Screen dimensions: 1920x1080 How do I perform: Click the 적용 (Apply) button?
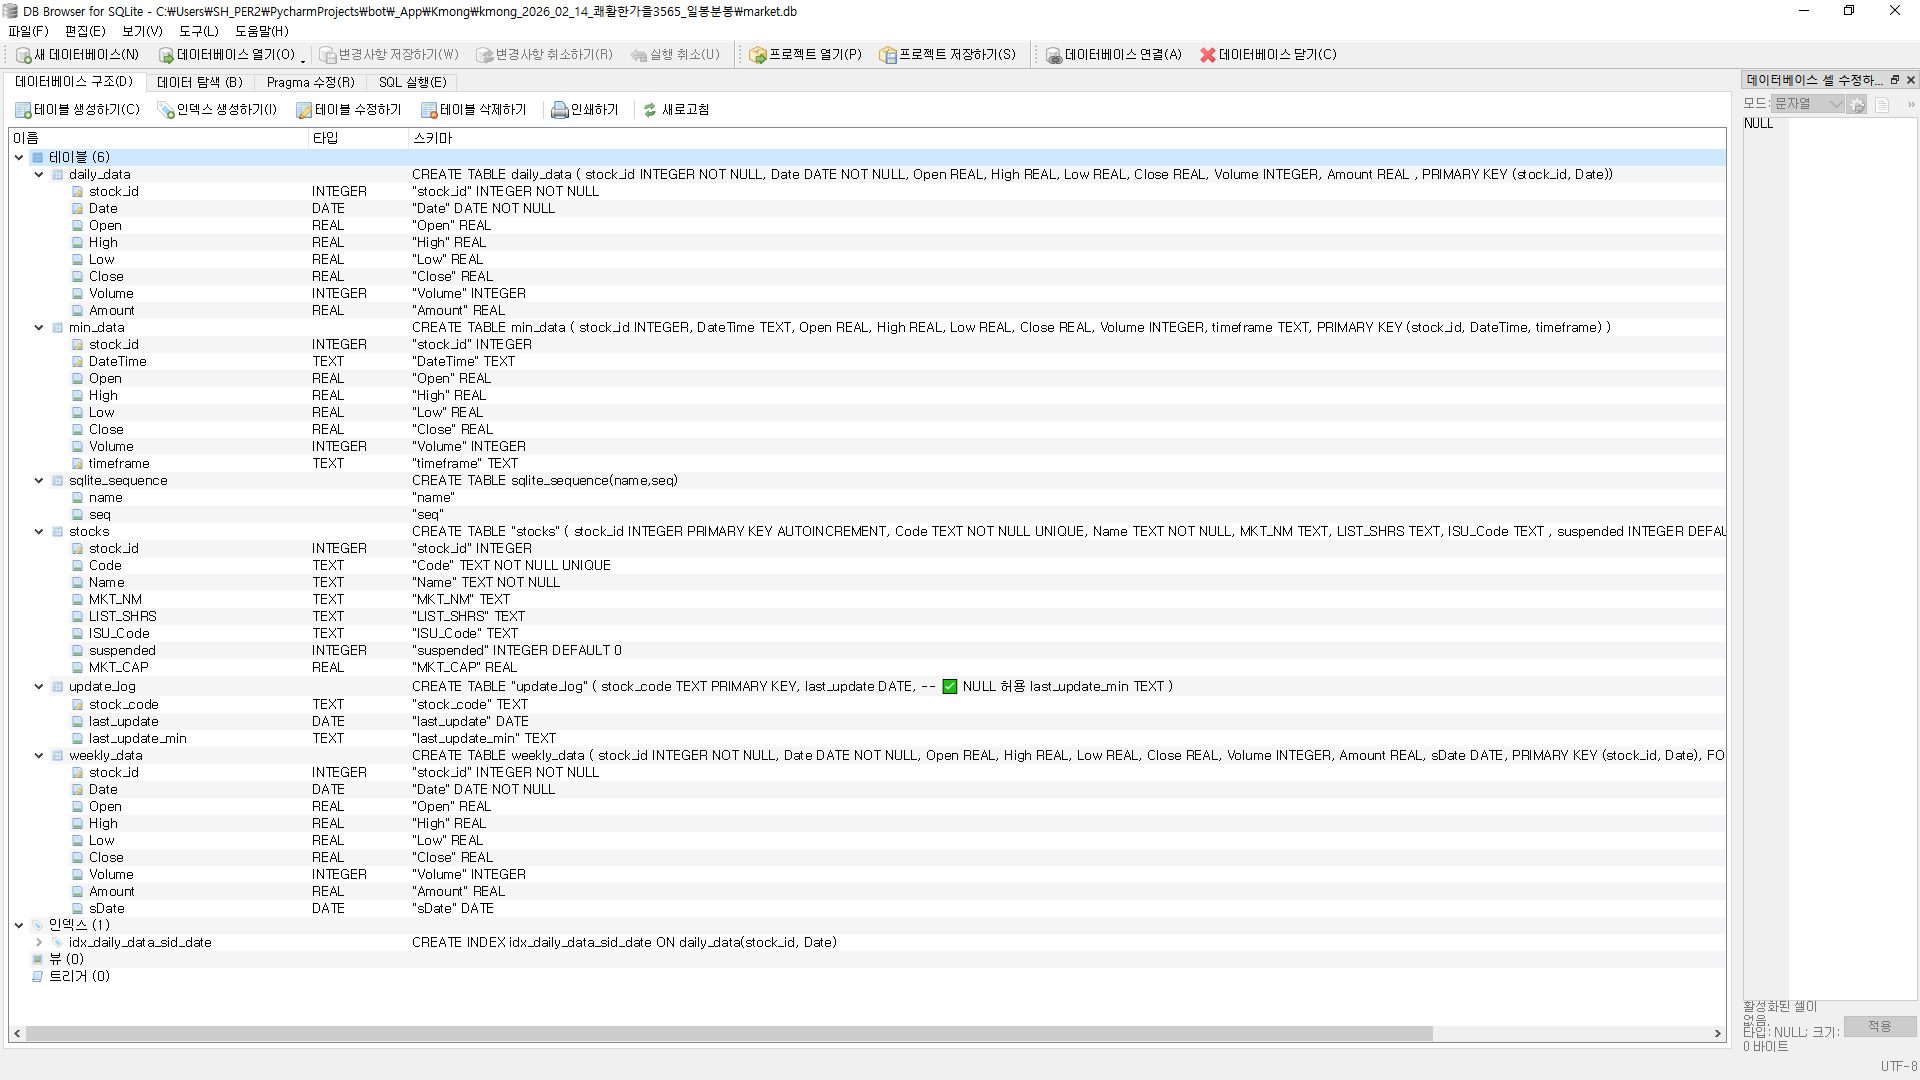click(1879, 1027)
